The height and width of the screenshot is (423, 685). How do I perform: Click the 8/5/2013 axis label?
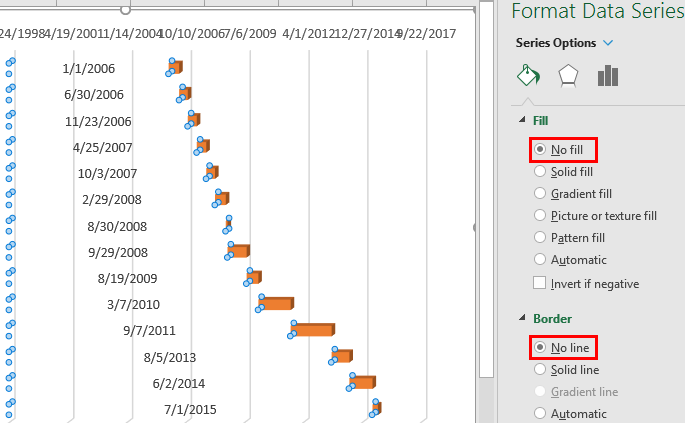point(170,357)
